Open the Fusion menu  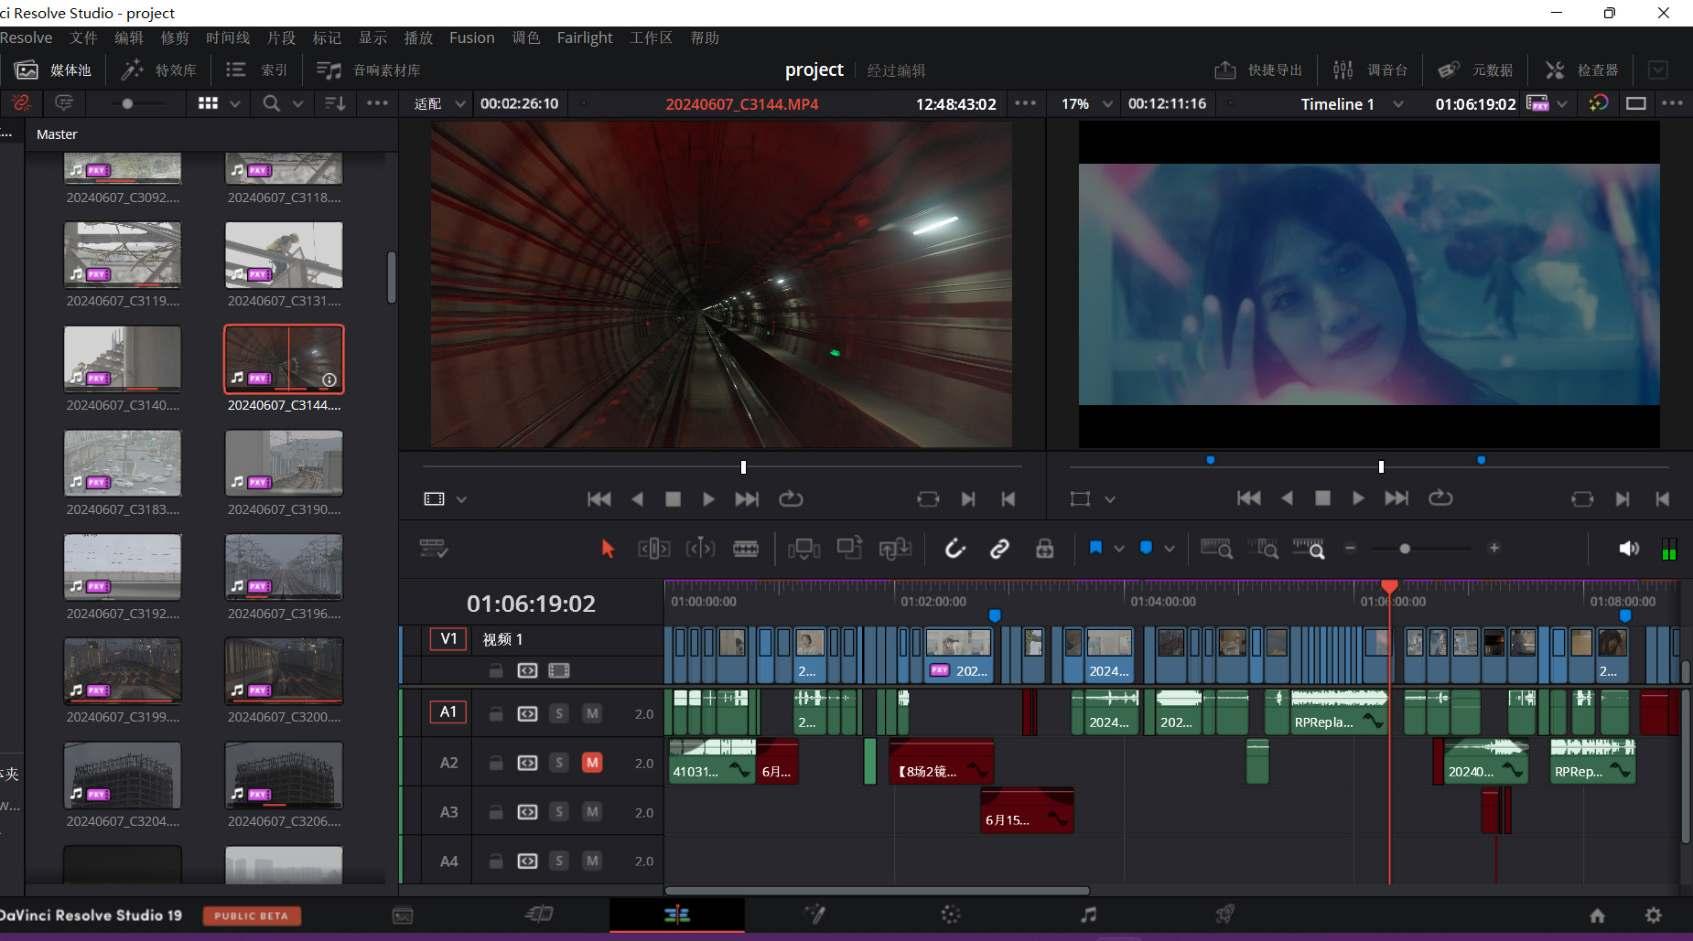471,38
